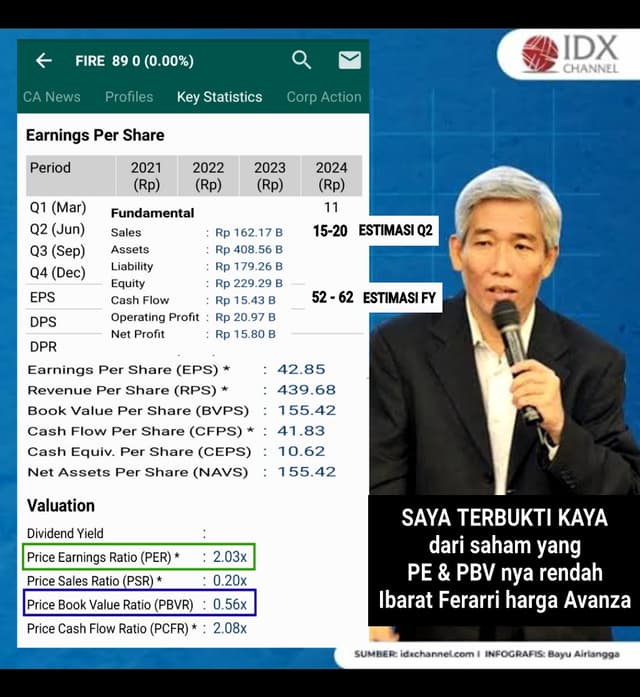Screen dimensions: 640x697
Task: Open the Profiles tab
Action: coord(129,97)
